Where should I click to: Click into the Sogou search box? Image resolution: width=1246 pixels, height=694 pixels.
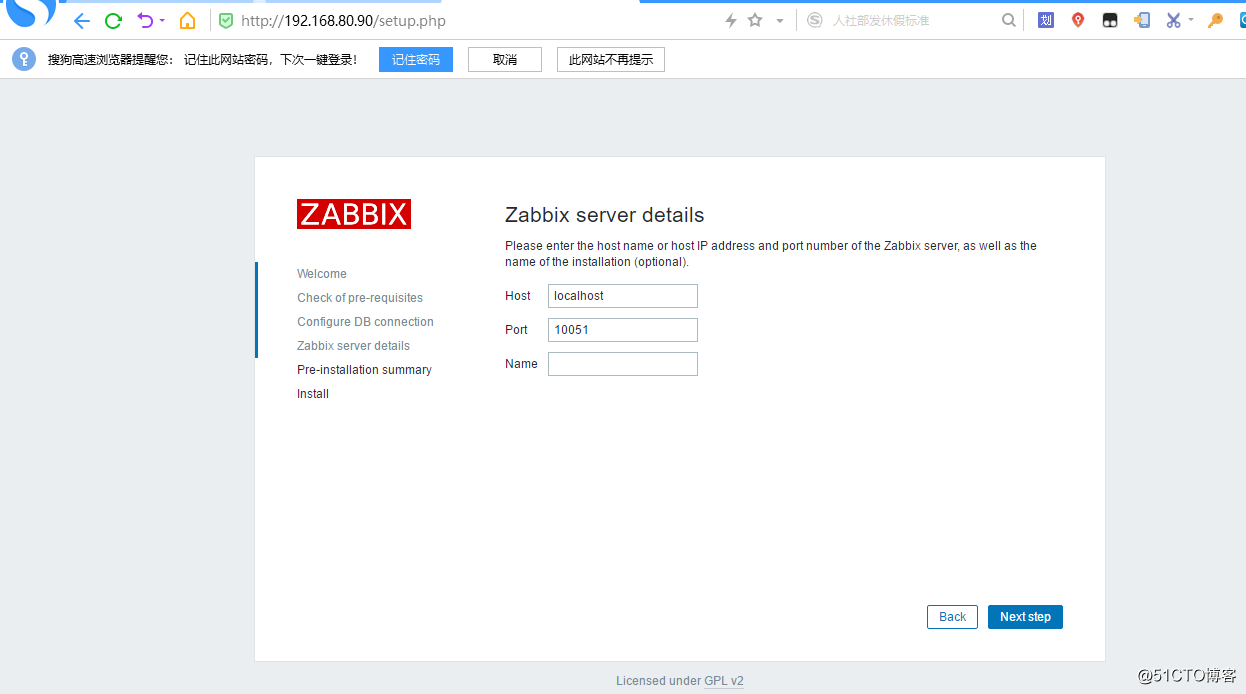point(910,20)
